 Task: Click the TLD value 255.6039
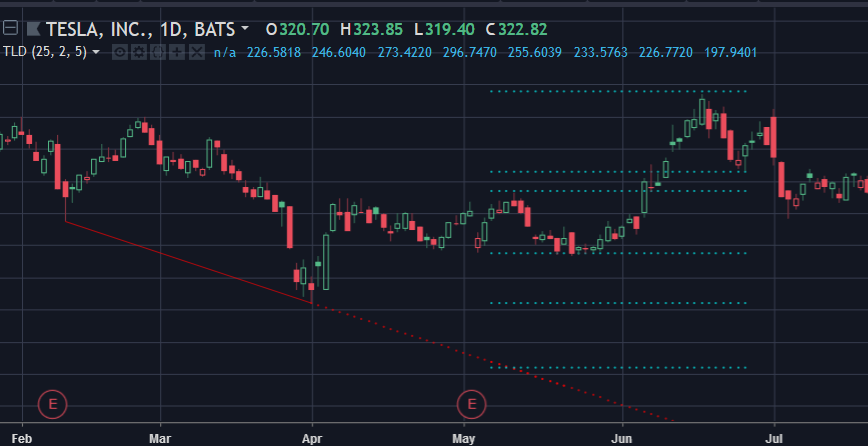[535, 53]
